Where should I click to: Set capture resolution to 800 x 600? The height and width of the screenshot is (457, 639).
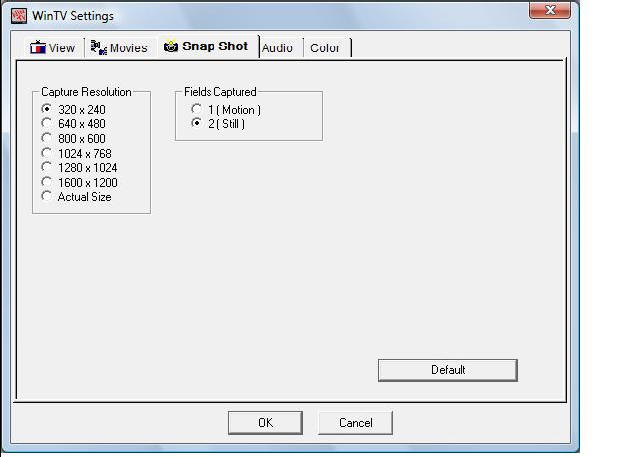(47, 138)
